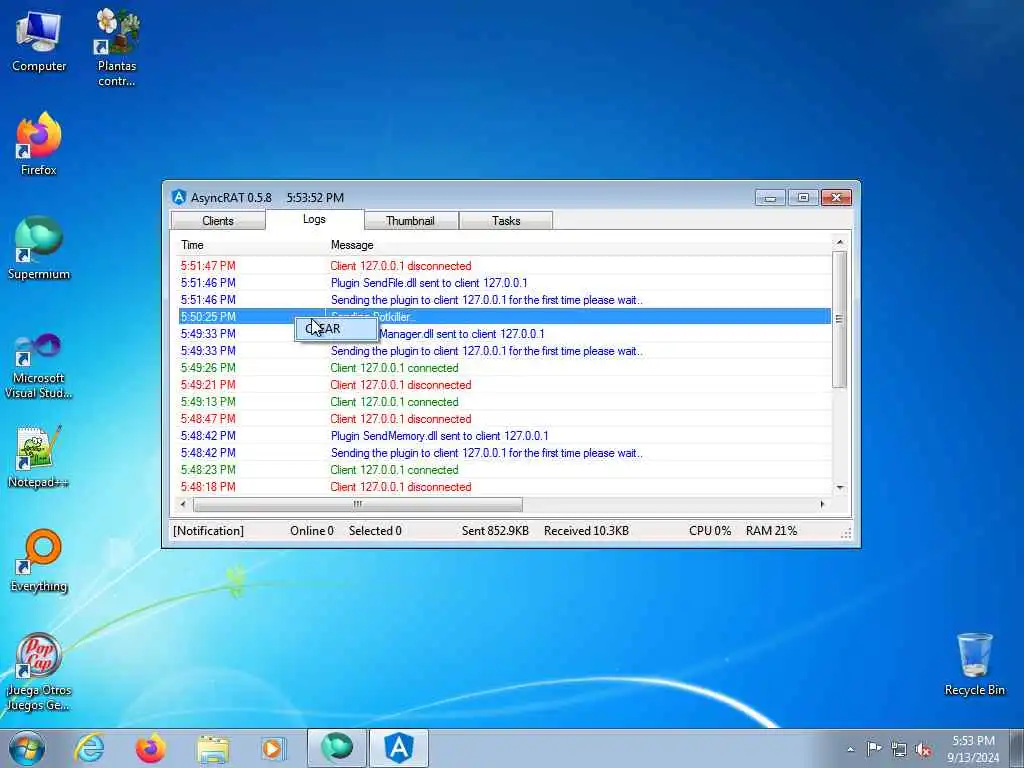
Task: Launch Notepad++ from the desktop
Action: pyautogui.click(x=39, y=456)
